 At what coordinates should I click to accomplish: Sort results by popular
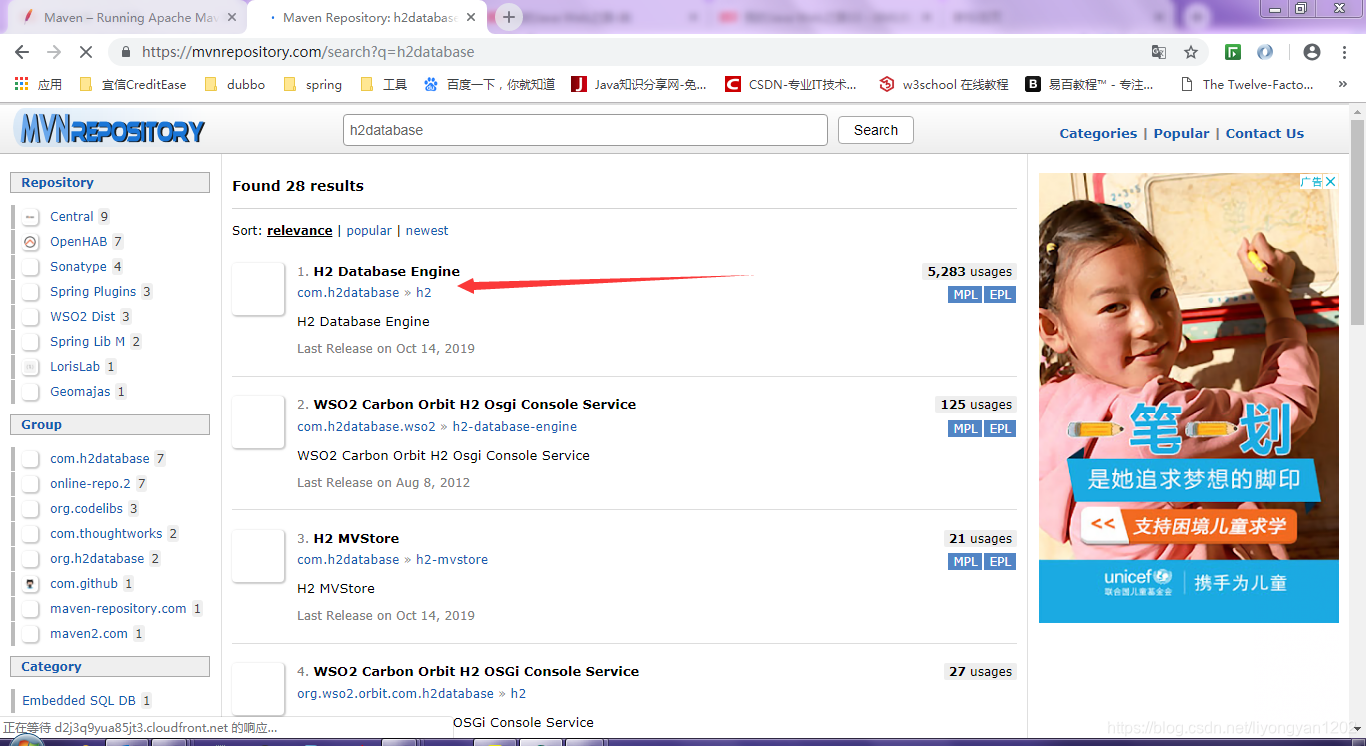click(x=369, y=230)
